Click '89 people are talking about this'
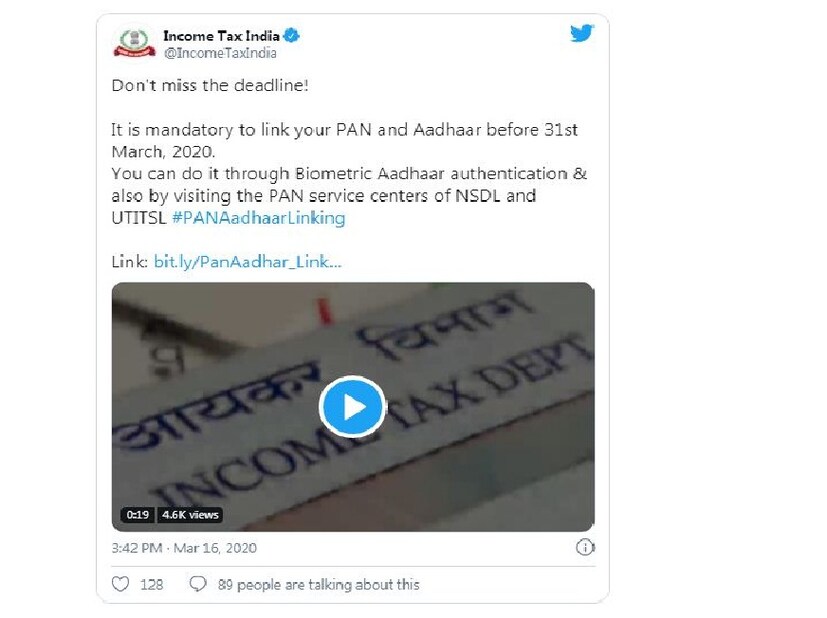827x618 pixels. tap(319, 584)
